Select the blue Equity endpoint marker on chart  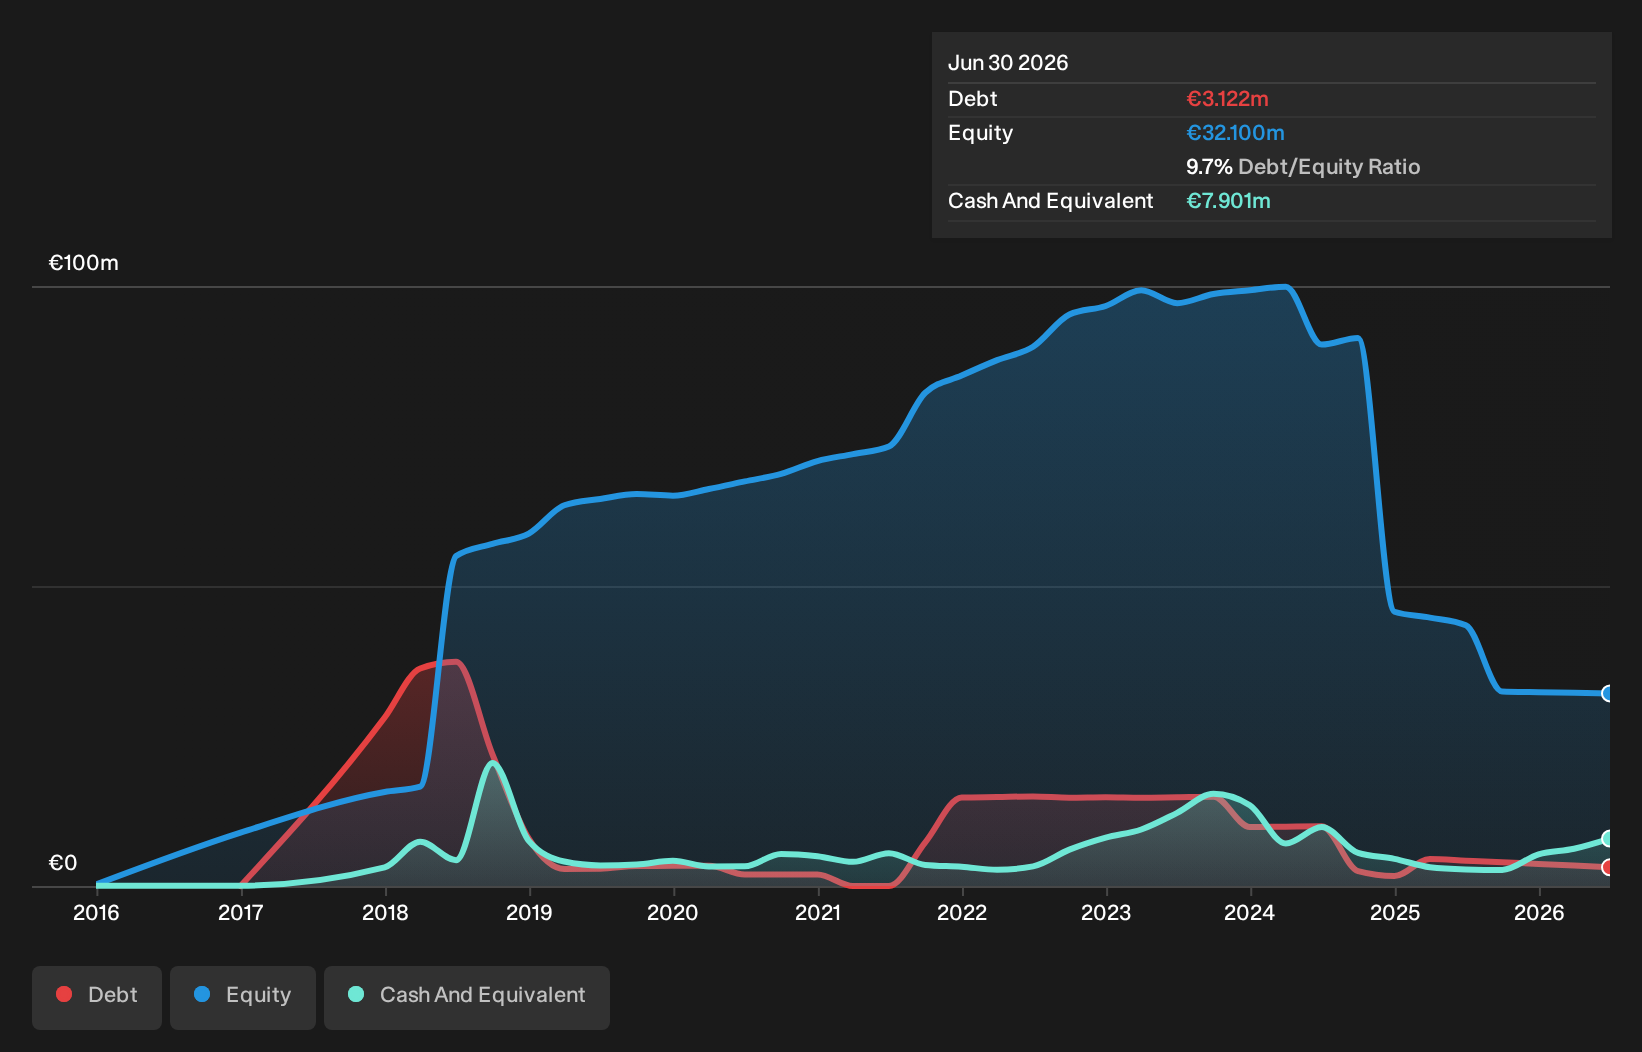(x=1608, y=693)
